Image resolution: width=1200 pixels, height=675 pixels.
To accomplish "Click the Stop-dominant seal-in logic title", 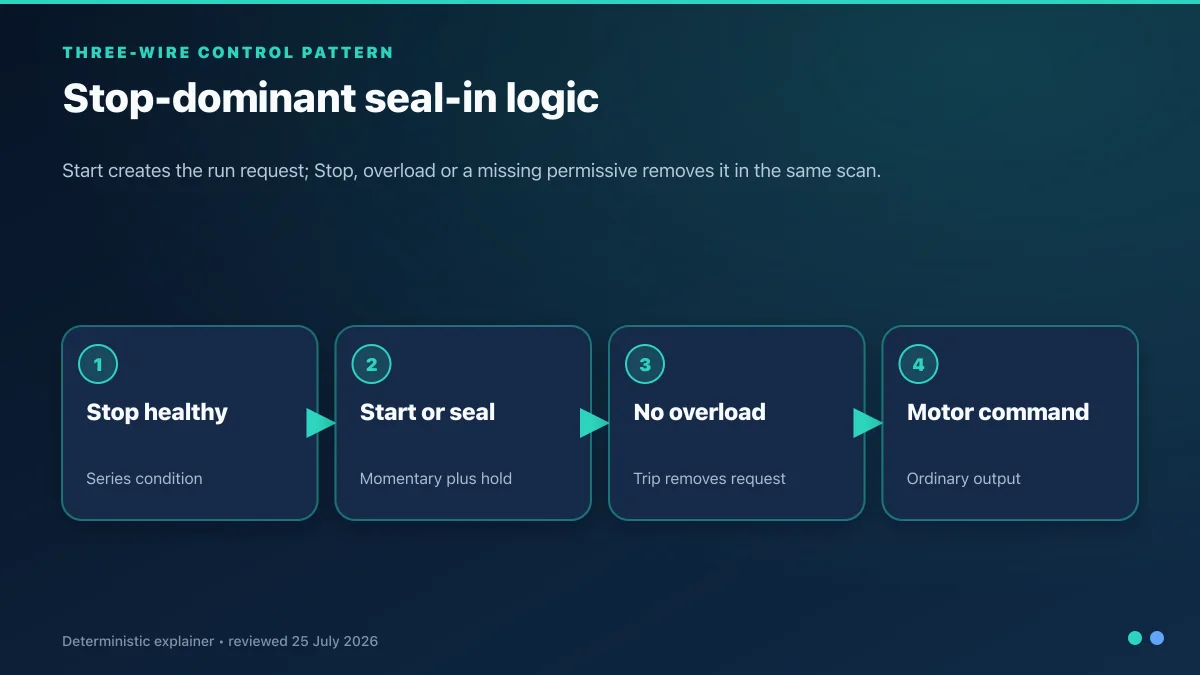I will 331,98.
